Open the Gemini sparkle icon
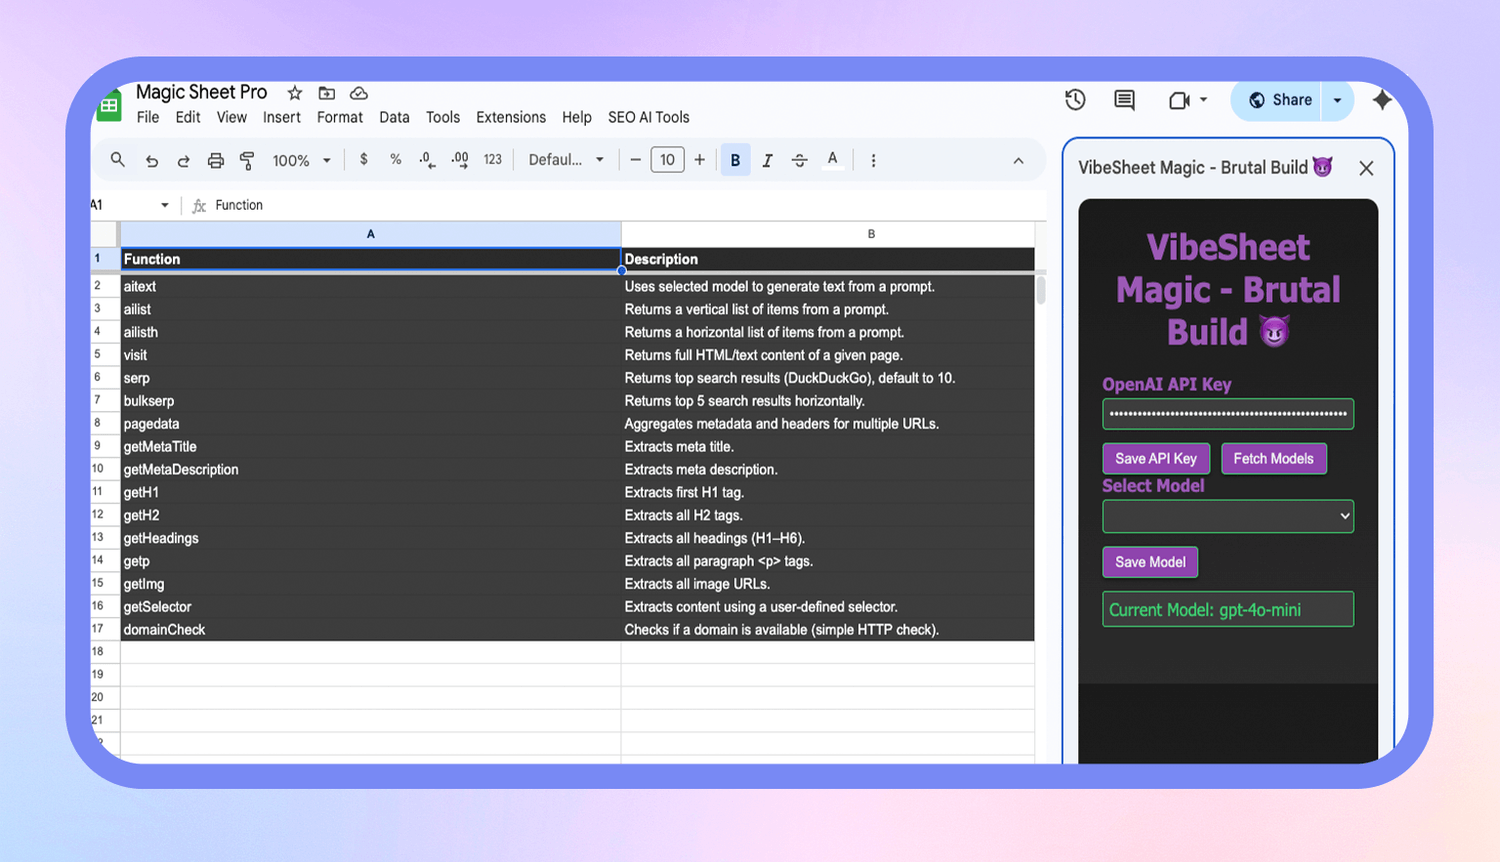1500x862 pixels. (1382, 100)
